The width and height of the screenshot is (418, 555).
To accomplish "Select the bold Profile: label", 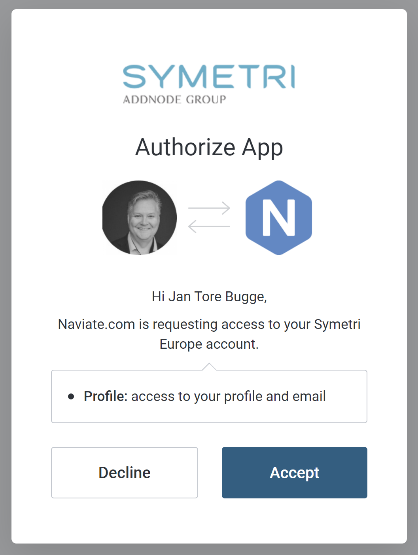I will click(x=105, y=396).
